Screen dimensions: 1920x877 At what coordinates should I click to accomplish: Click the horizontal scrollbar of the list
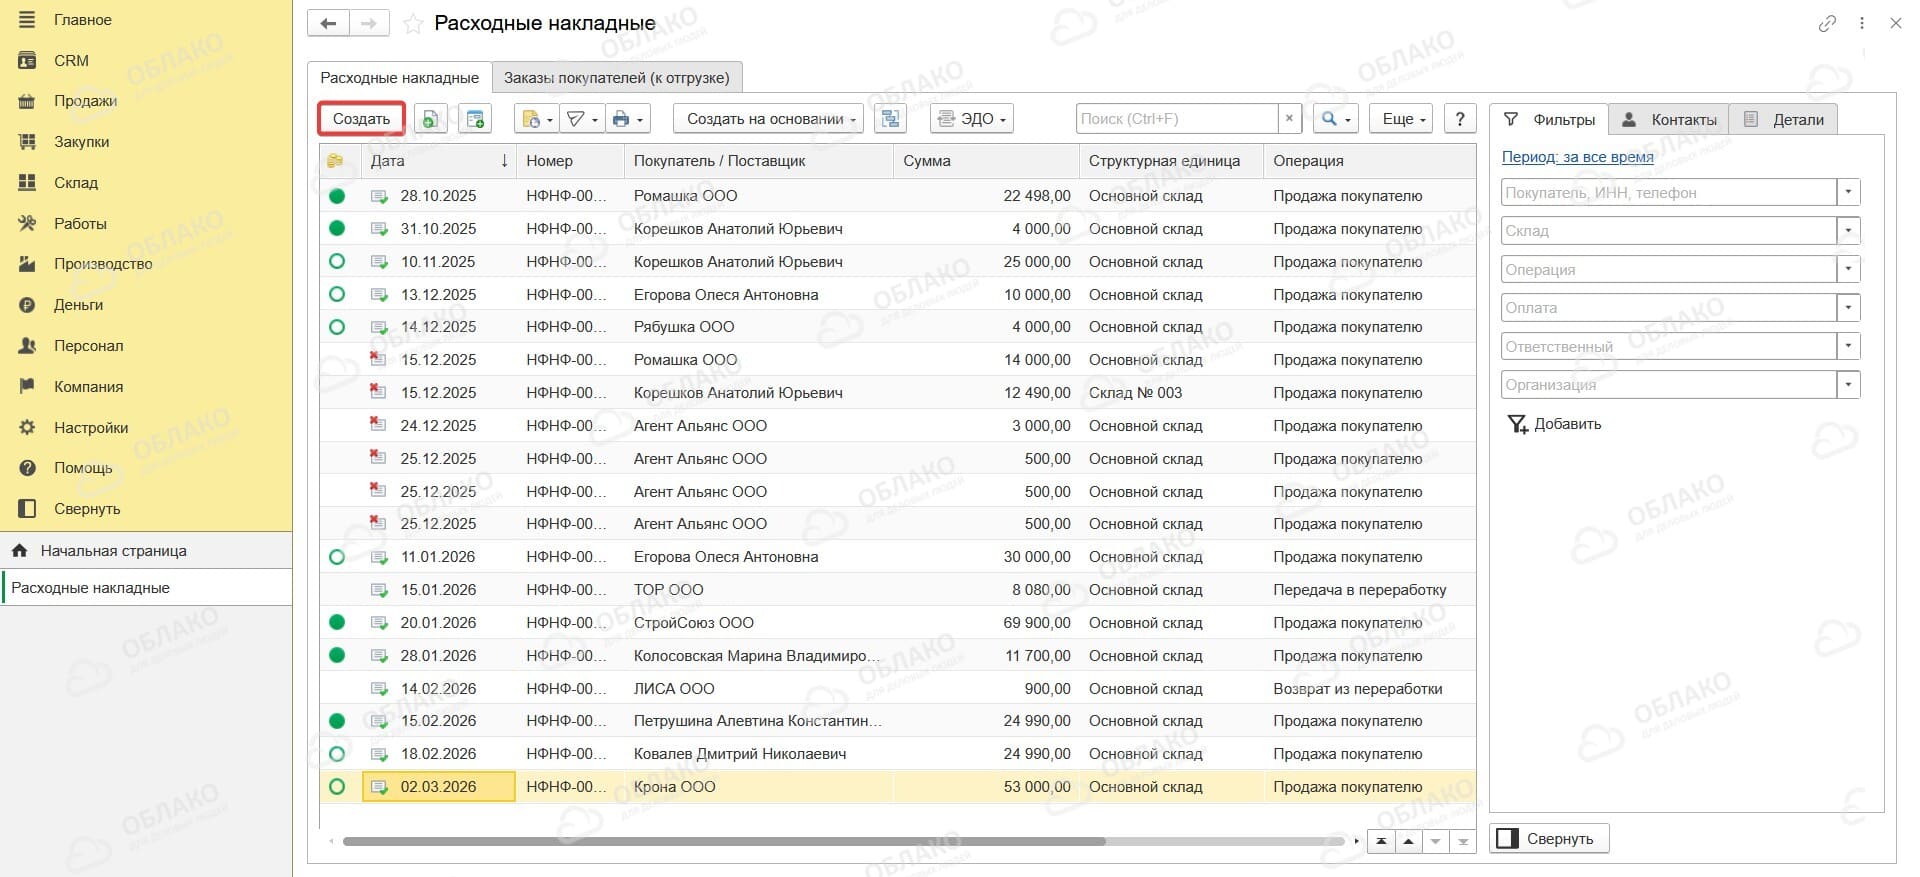pyautogui.click(x=724, y=842)
